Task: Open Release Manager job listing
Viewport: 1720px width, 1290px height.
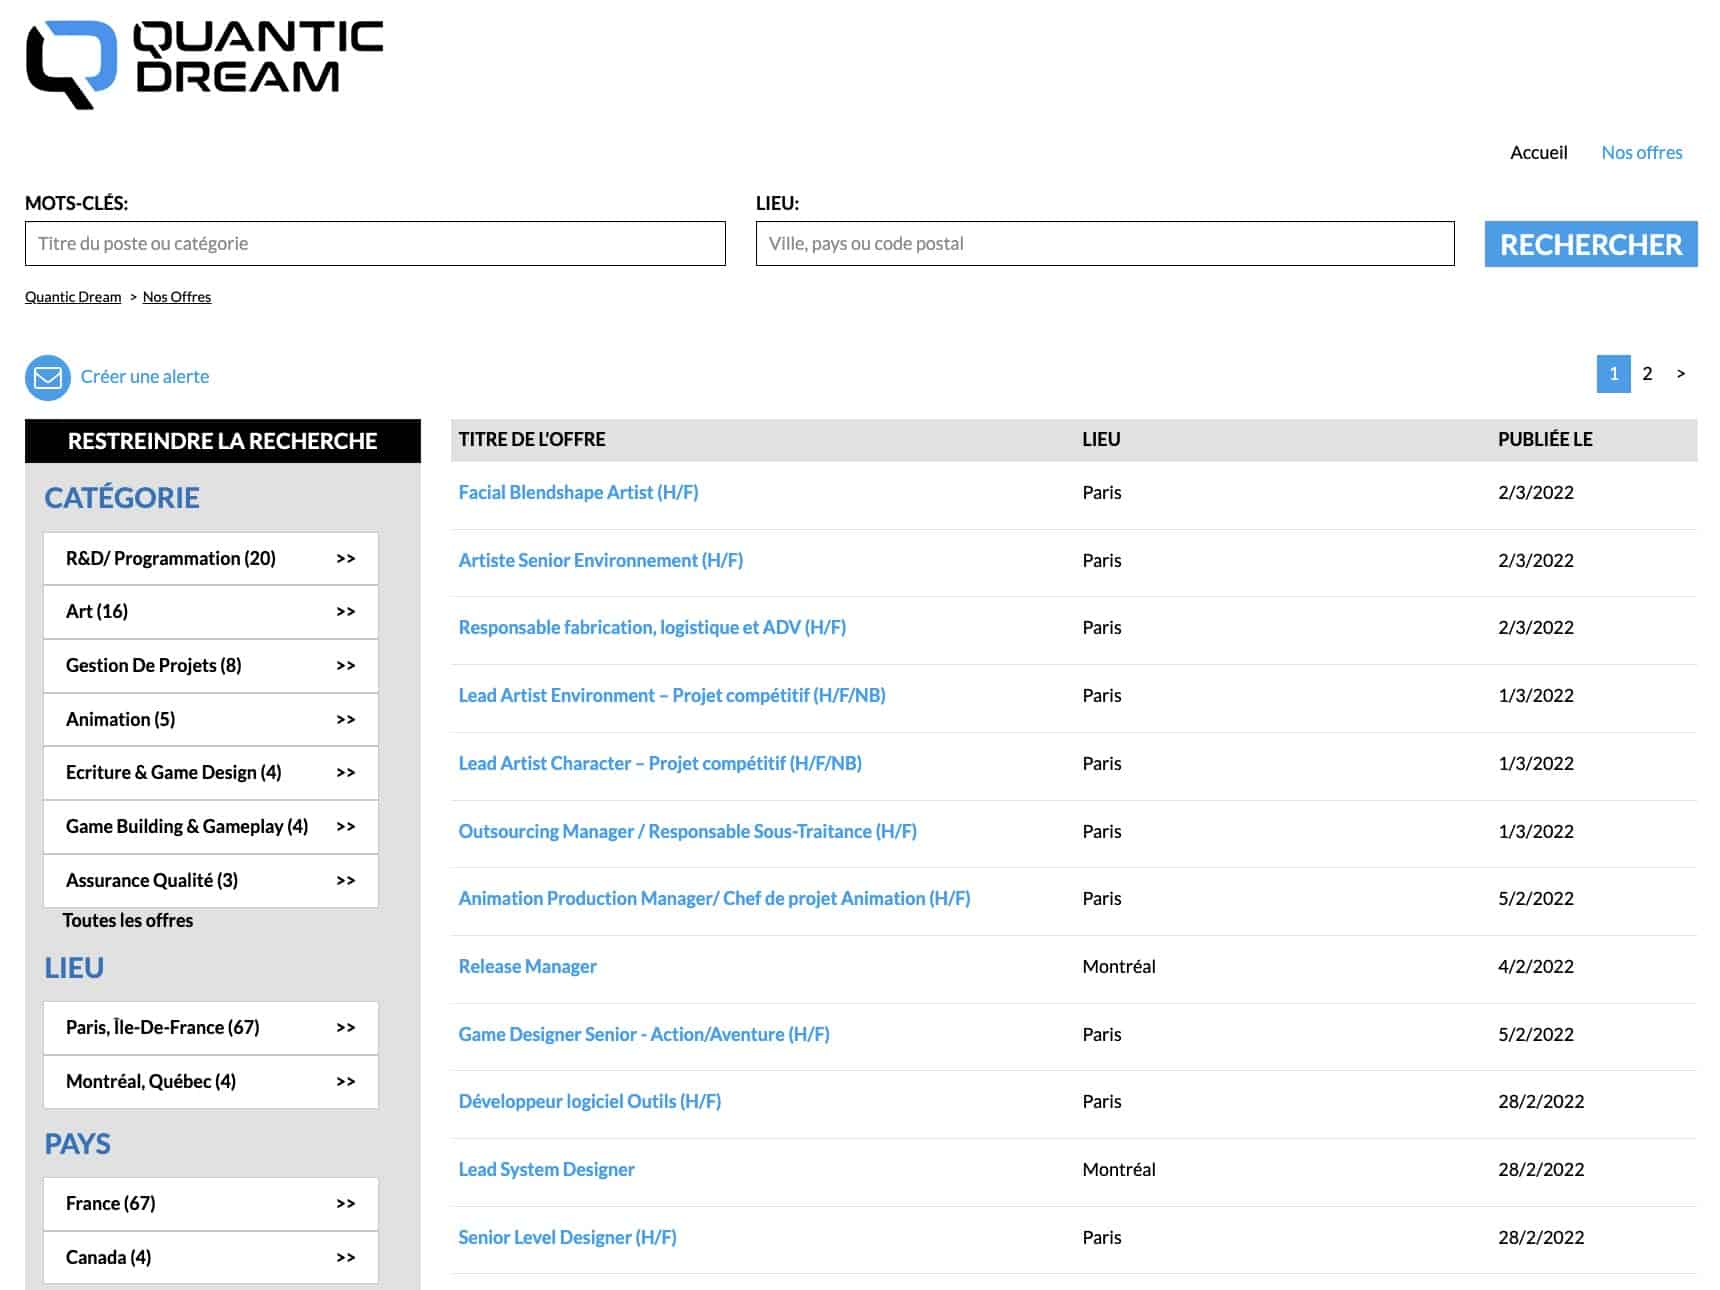Action: (527, 967)
